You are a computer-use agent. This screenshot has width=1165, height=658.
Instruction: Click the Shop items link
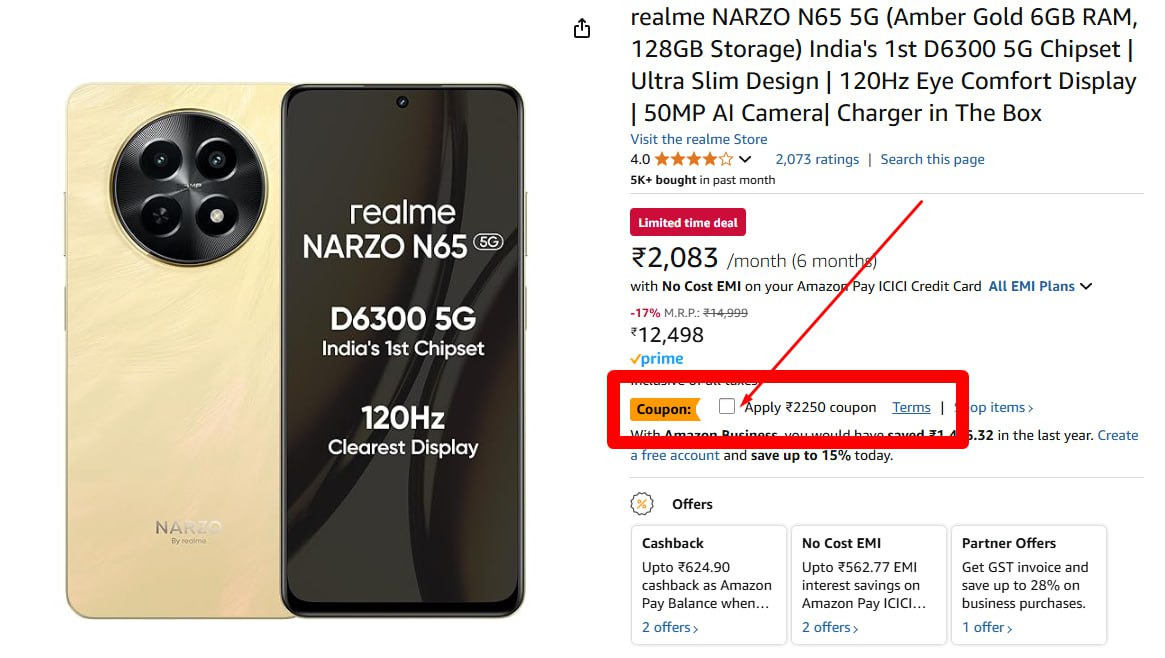(x=997, y=407)
